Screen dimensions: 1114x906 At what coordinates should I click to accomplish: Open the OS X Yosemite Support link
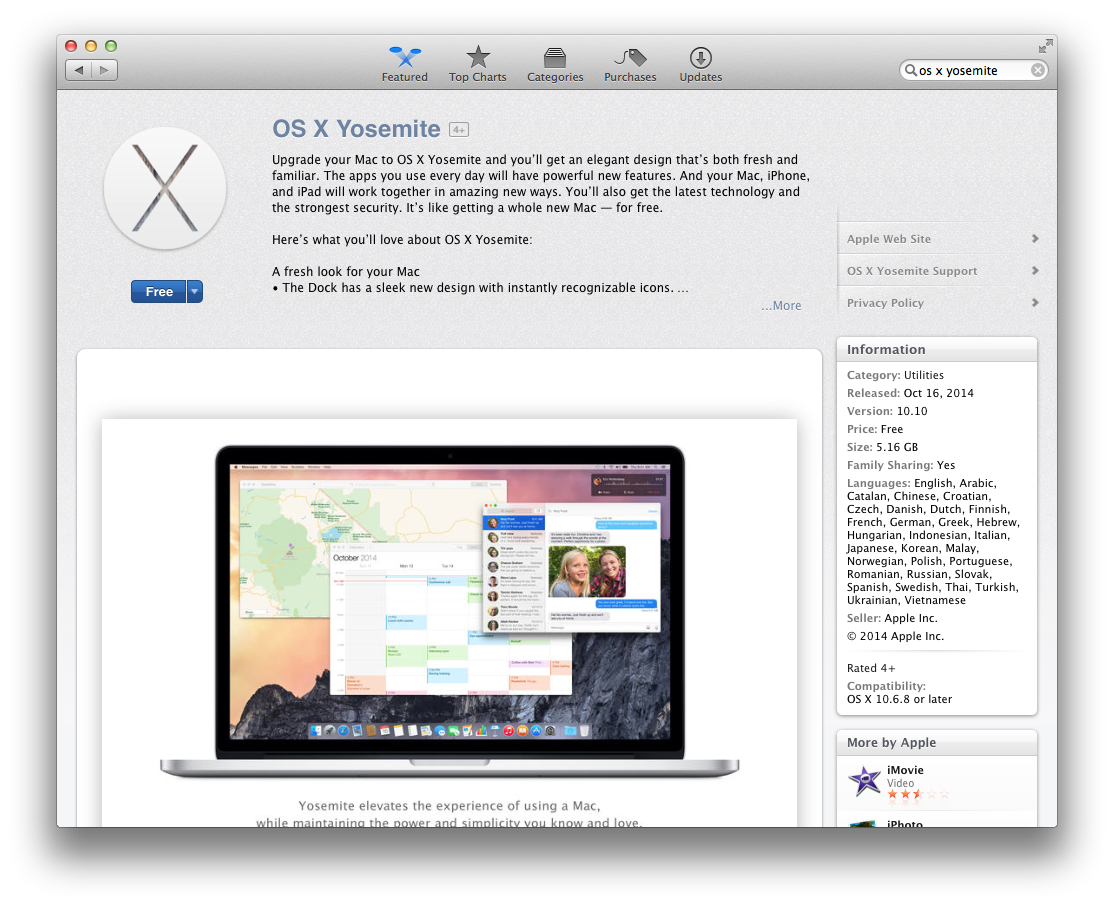[x=912, y=271]
